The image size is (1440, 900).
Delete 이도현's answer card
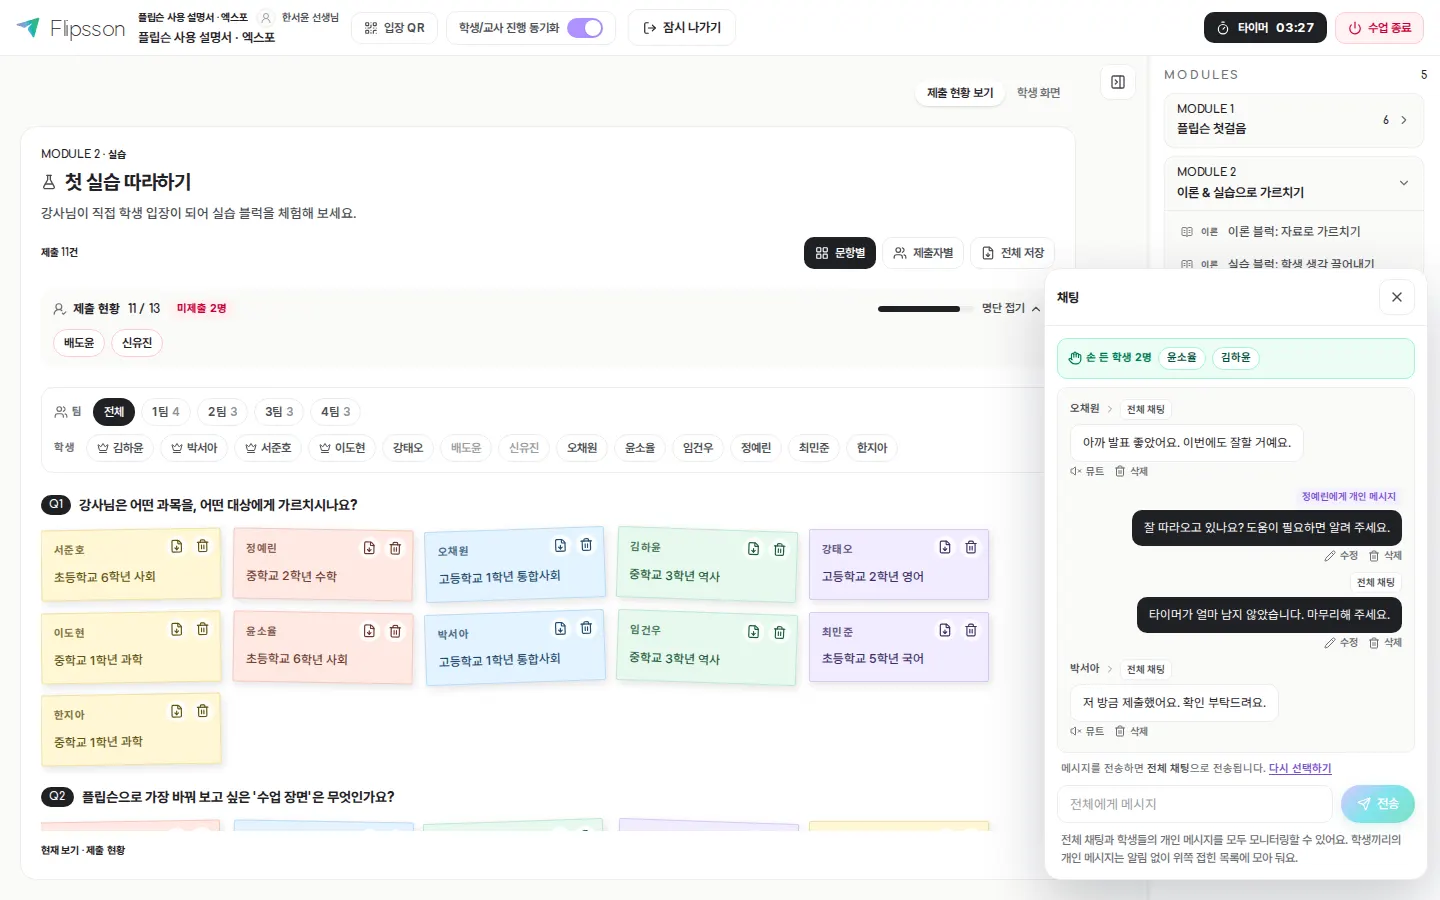203,629
